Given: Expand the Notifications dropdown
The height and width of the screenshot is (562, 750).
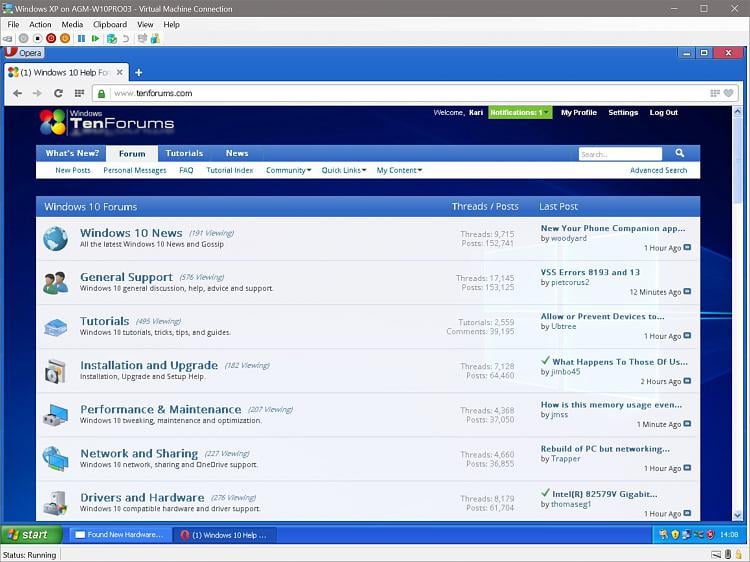Looking at the screenshot, I should click(x=520, y=112).
